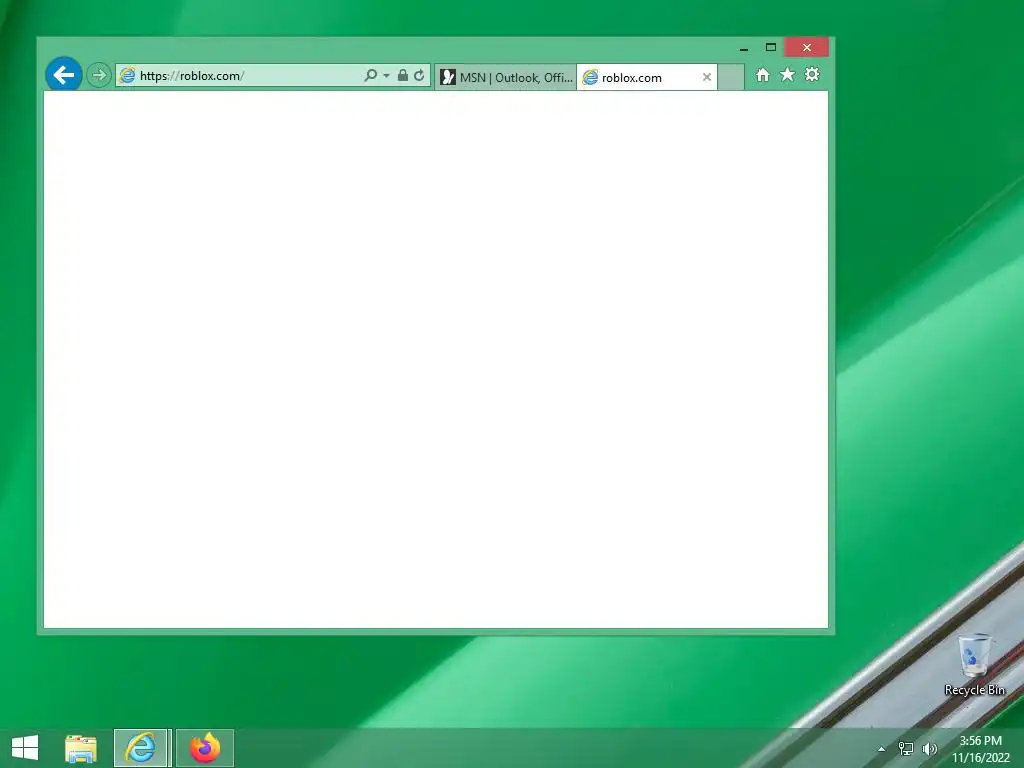This screenshot has height=768, width=1024.
Task: Open Favorites with the star icon
Action: click(788, 74)
